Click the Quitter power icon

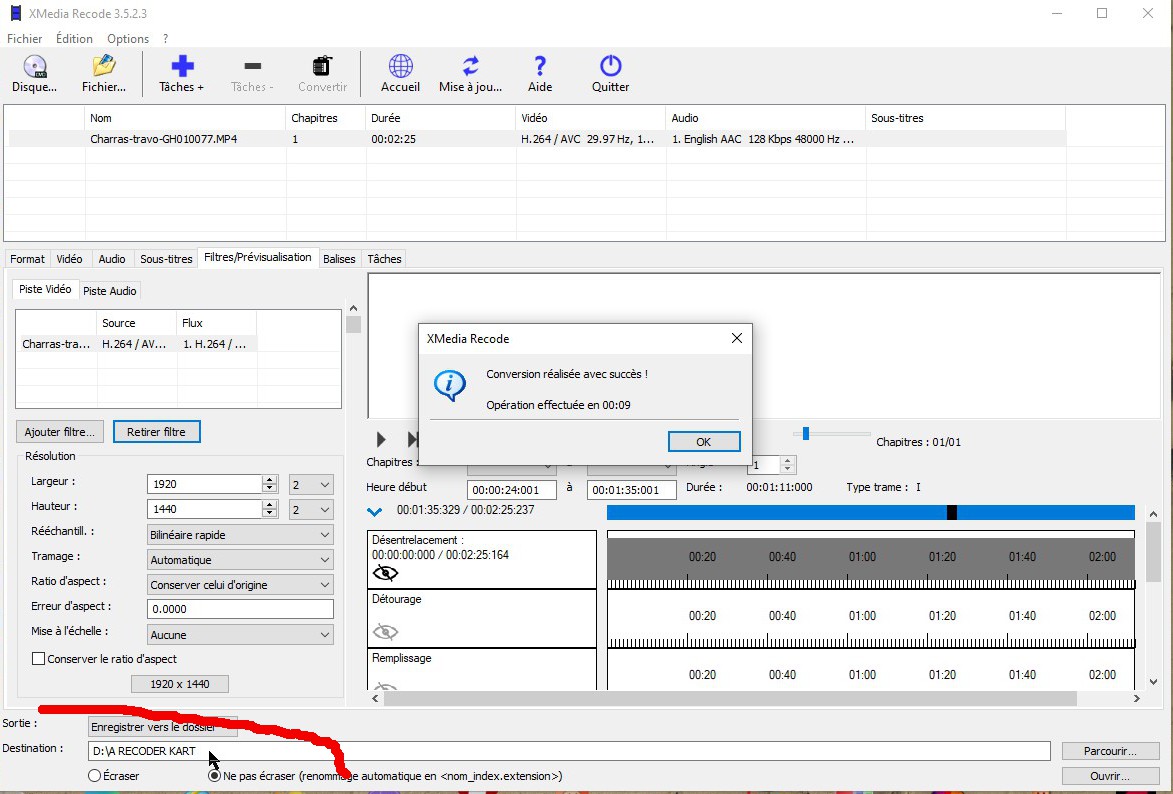pos(610,73)
